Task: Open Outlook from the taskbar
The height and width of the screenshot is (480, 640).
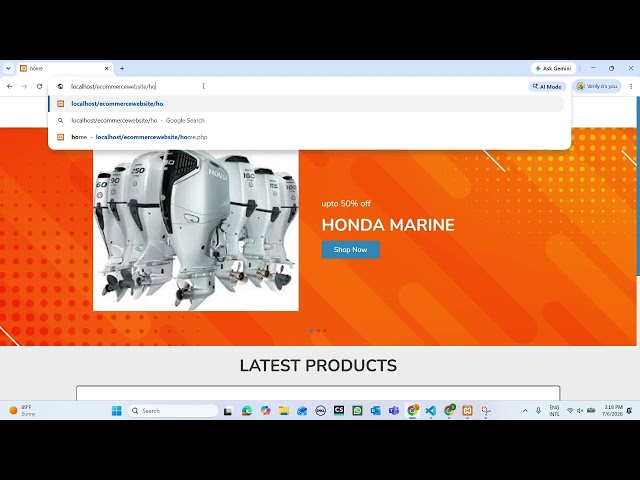Action: click(376, 411)
